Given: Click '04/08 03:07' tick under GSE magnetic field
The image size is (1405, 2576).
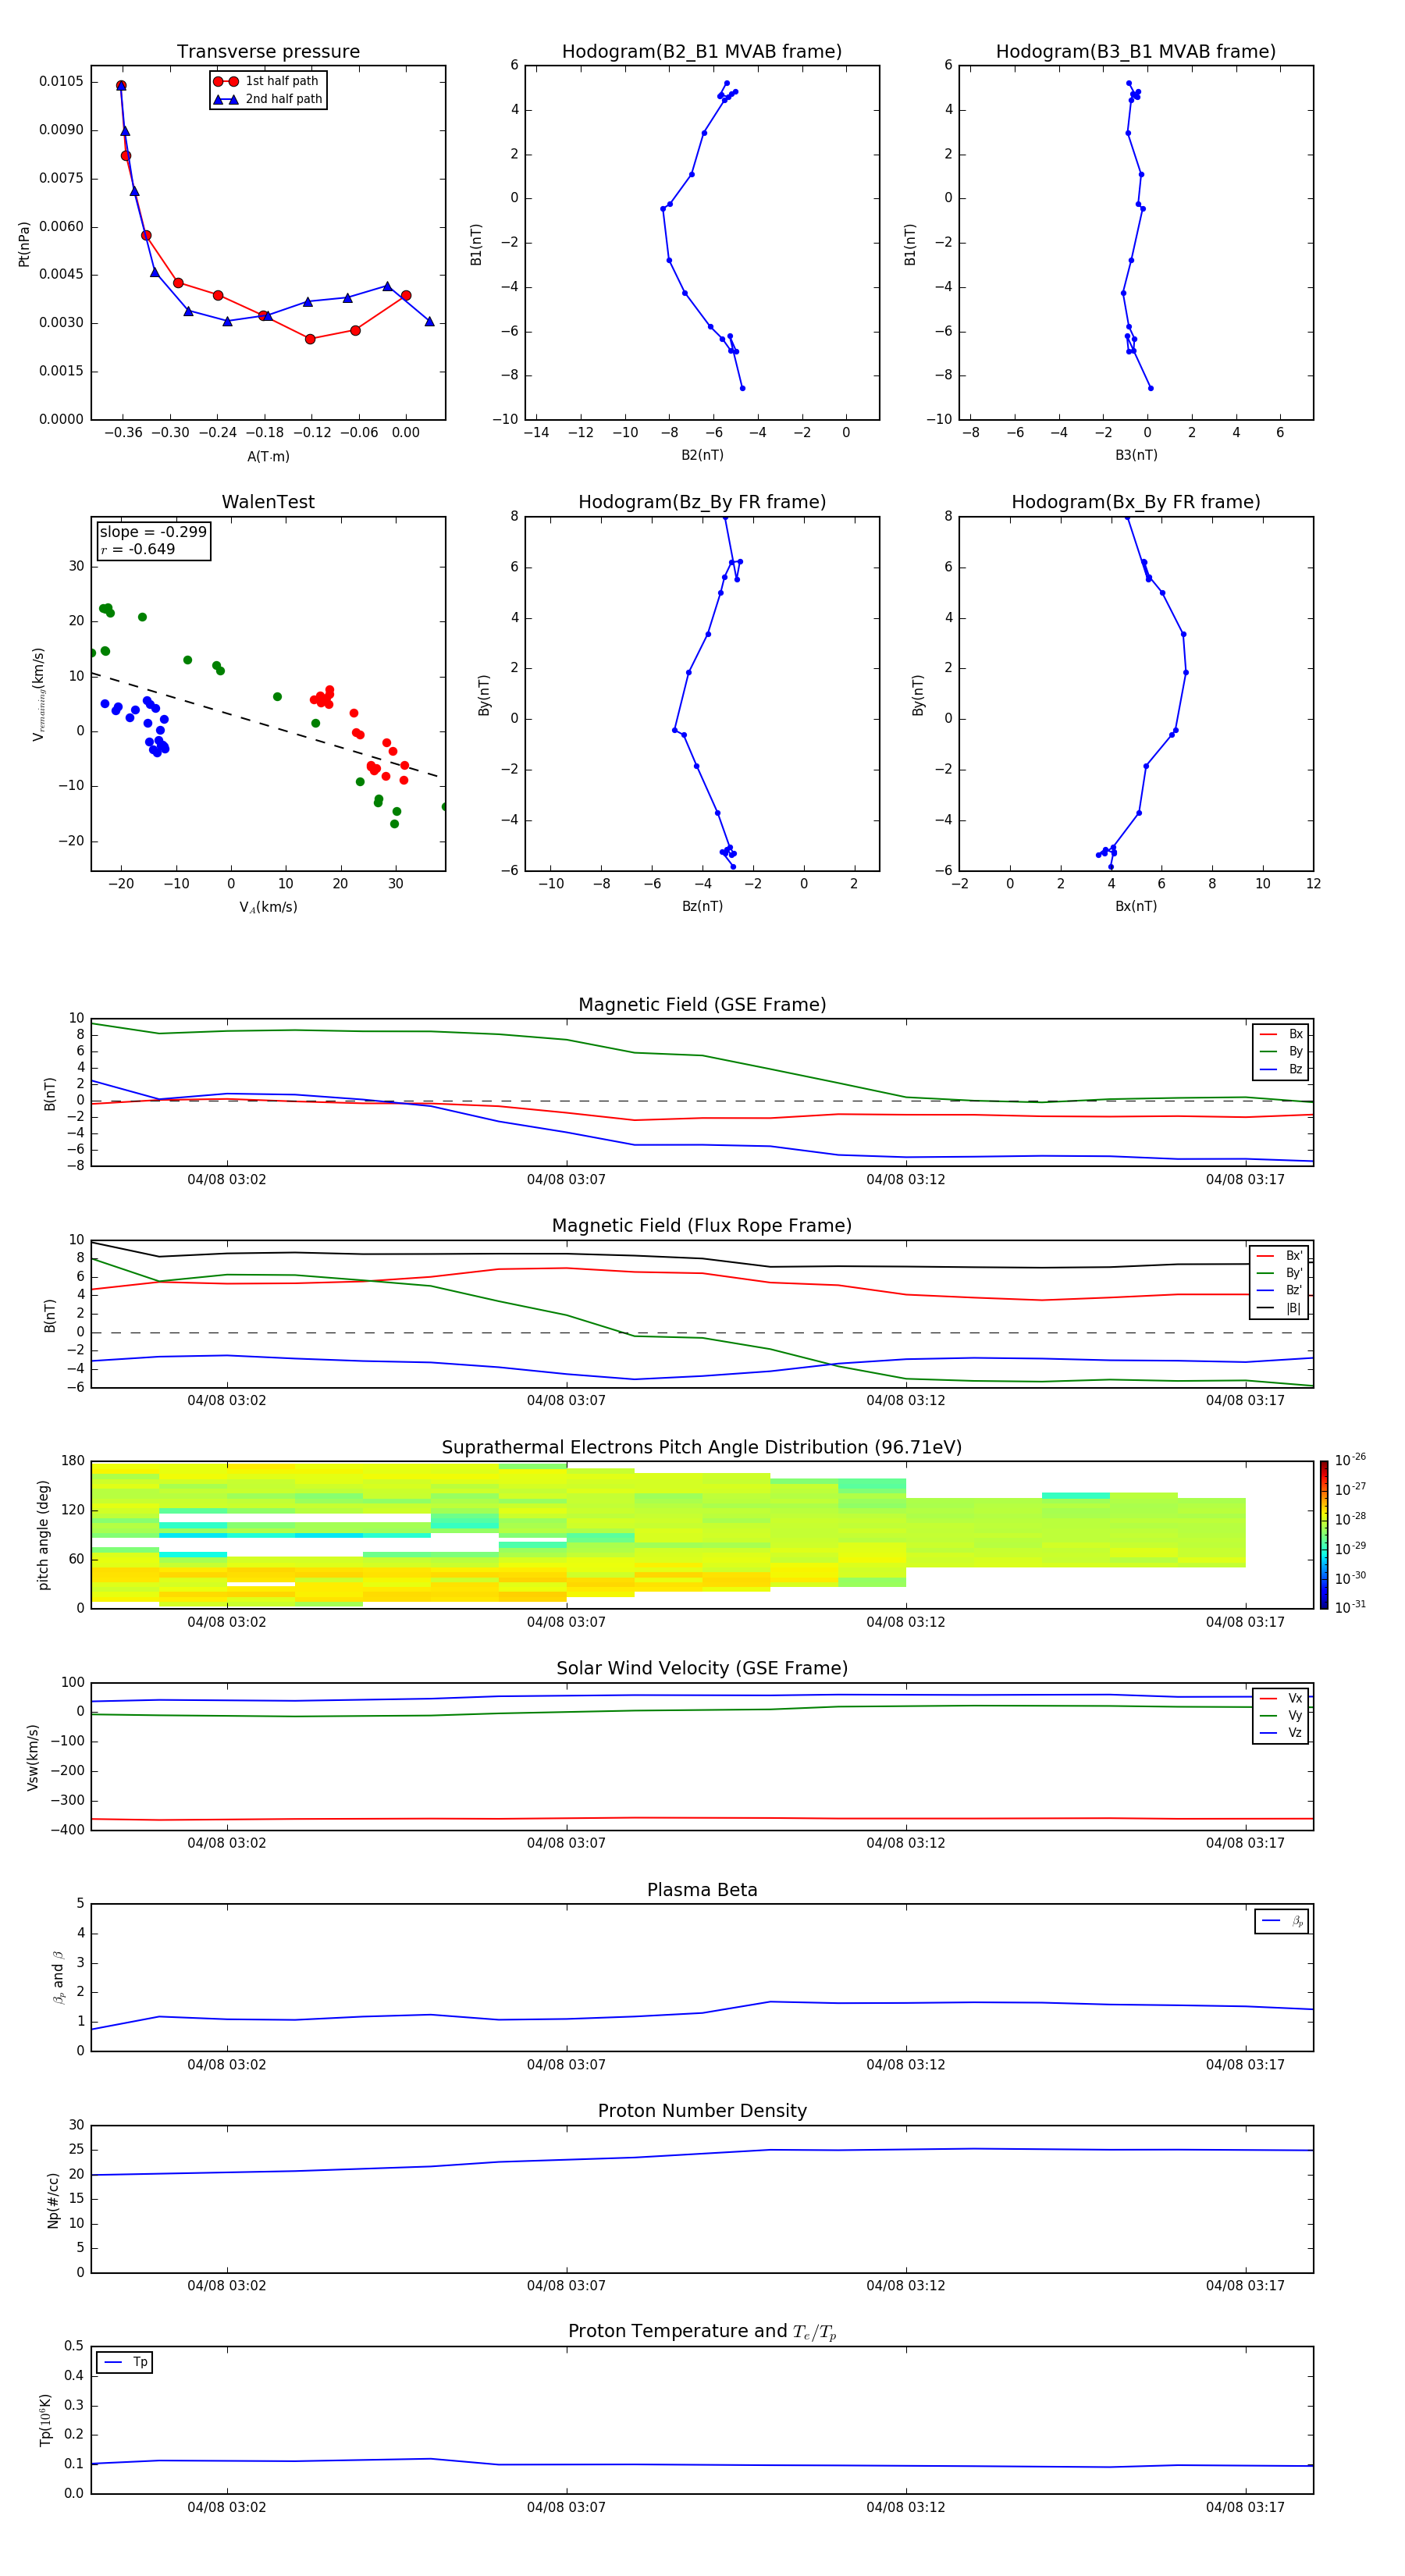Looking at the screenshot, I should click(566, 1180).
